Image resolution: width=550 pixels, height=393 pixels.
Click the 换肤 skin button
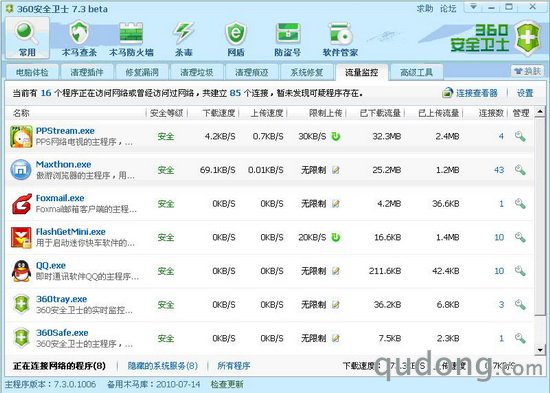(x=527, y=72)
